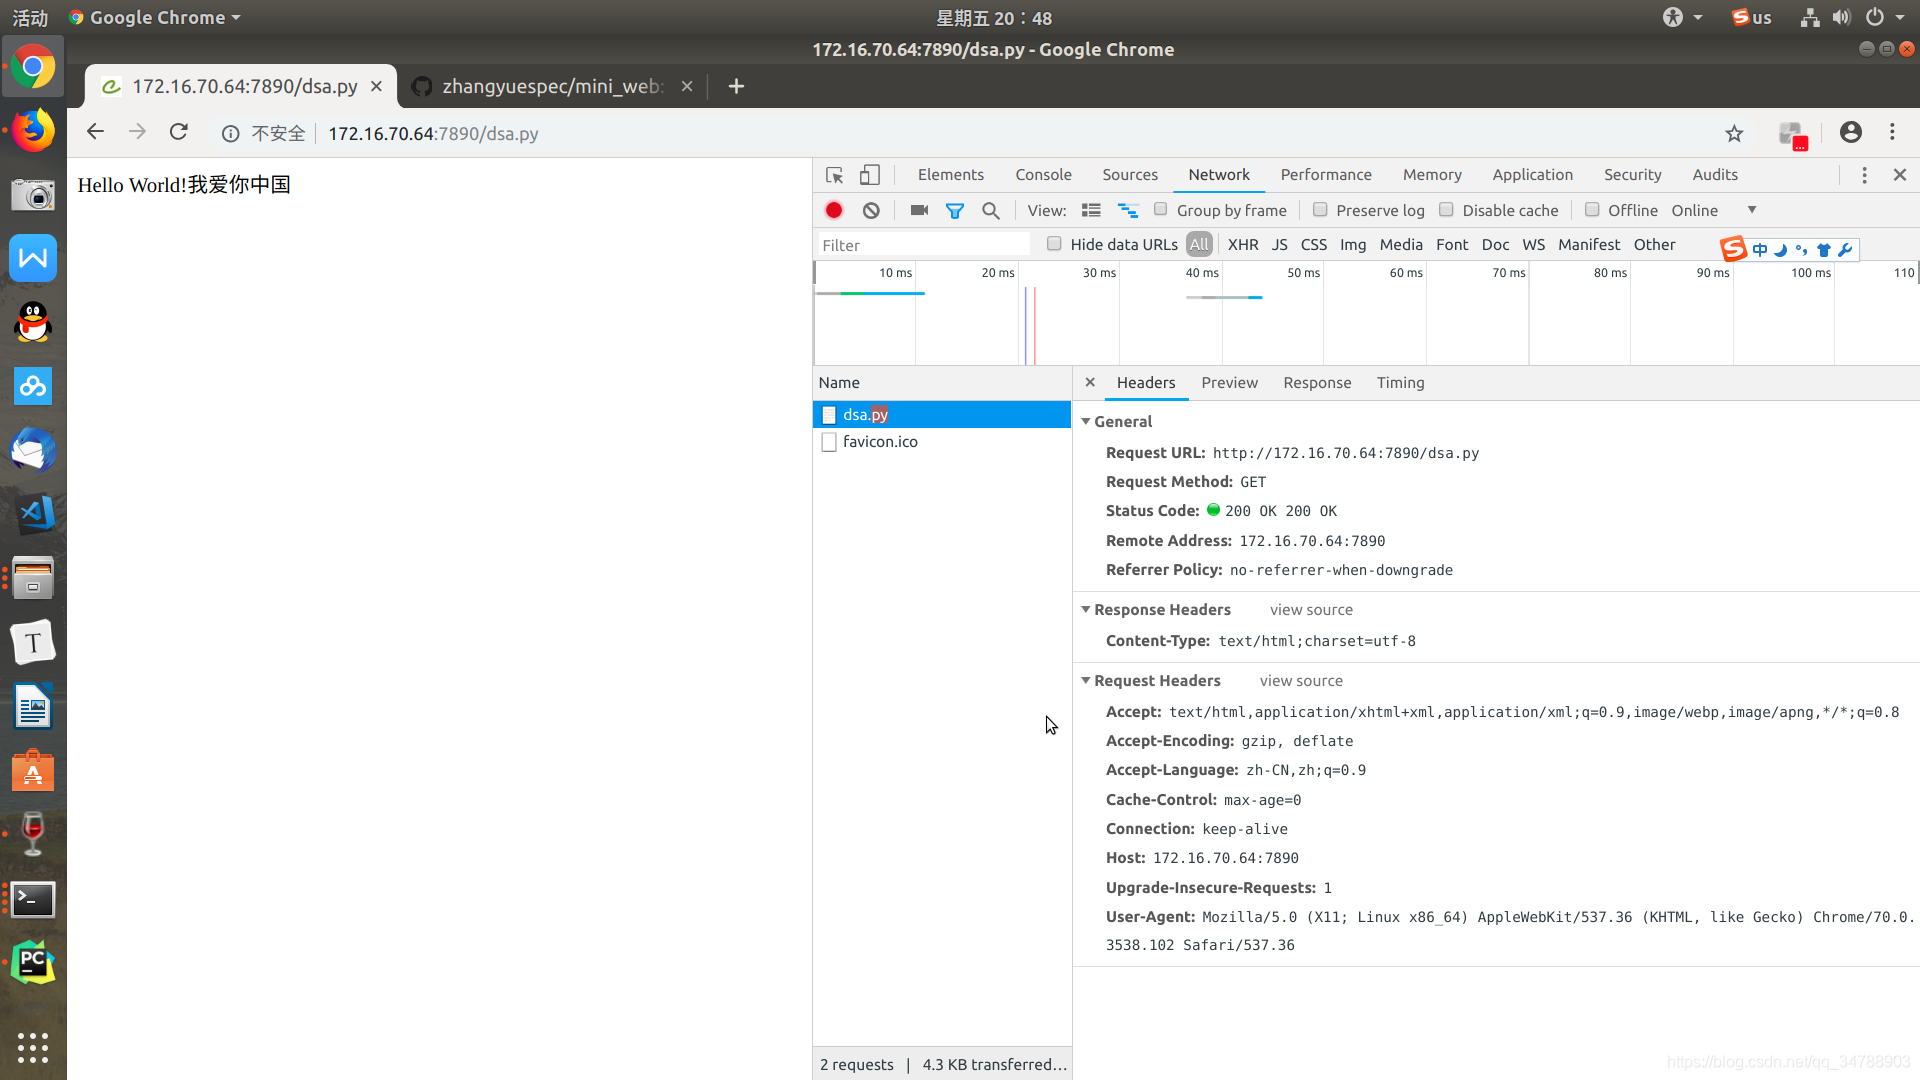Open Google Chrome app menu in top bar
This screenshot has width=1920, height=1080.
click(155, 17)
